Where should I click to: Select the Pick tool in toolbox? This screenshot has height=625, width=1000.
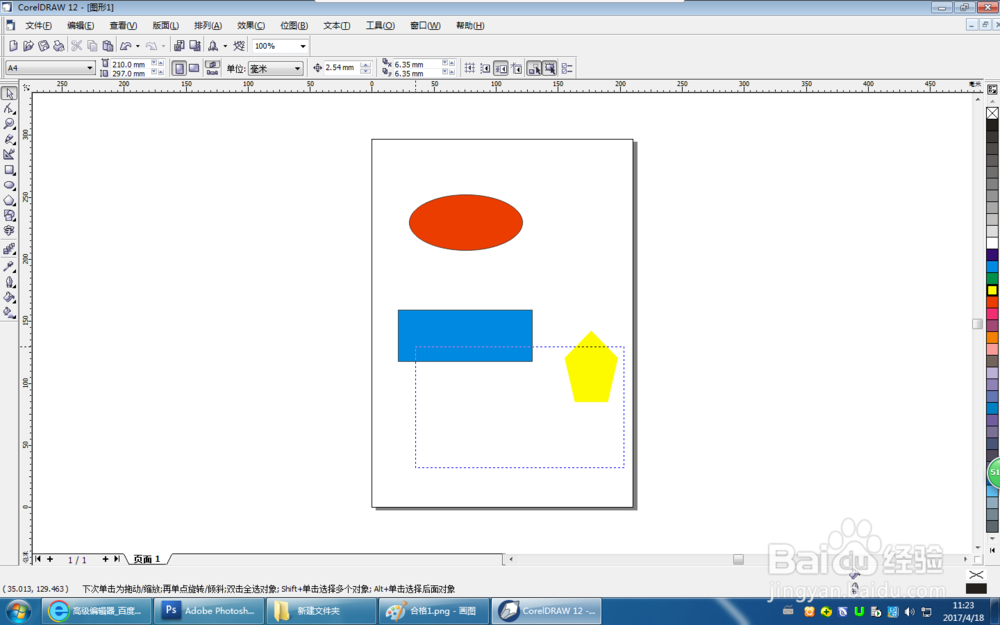(x=9, y=93)
